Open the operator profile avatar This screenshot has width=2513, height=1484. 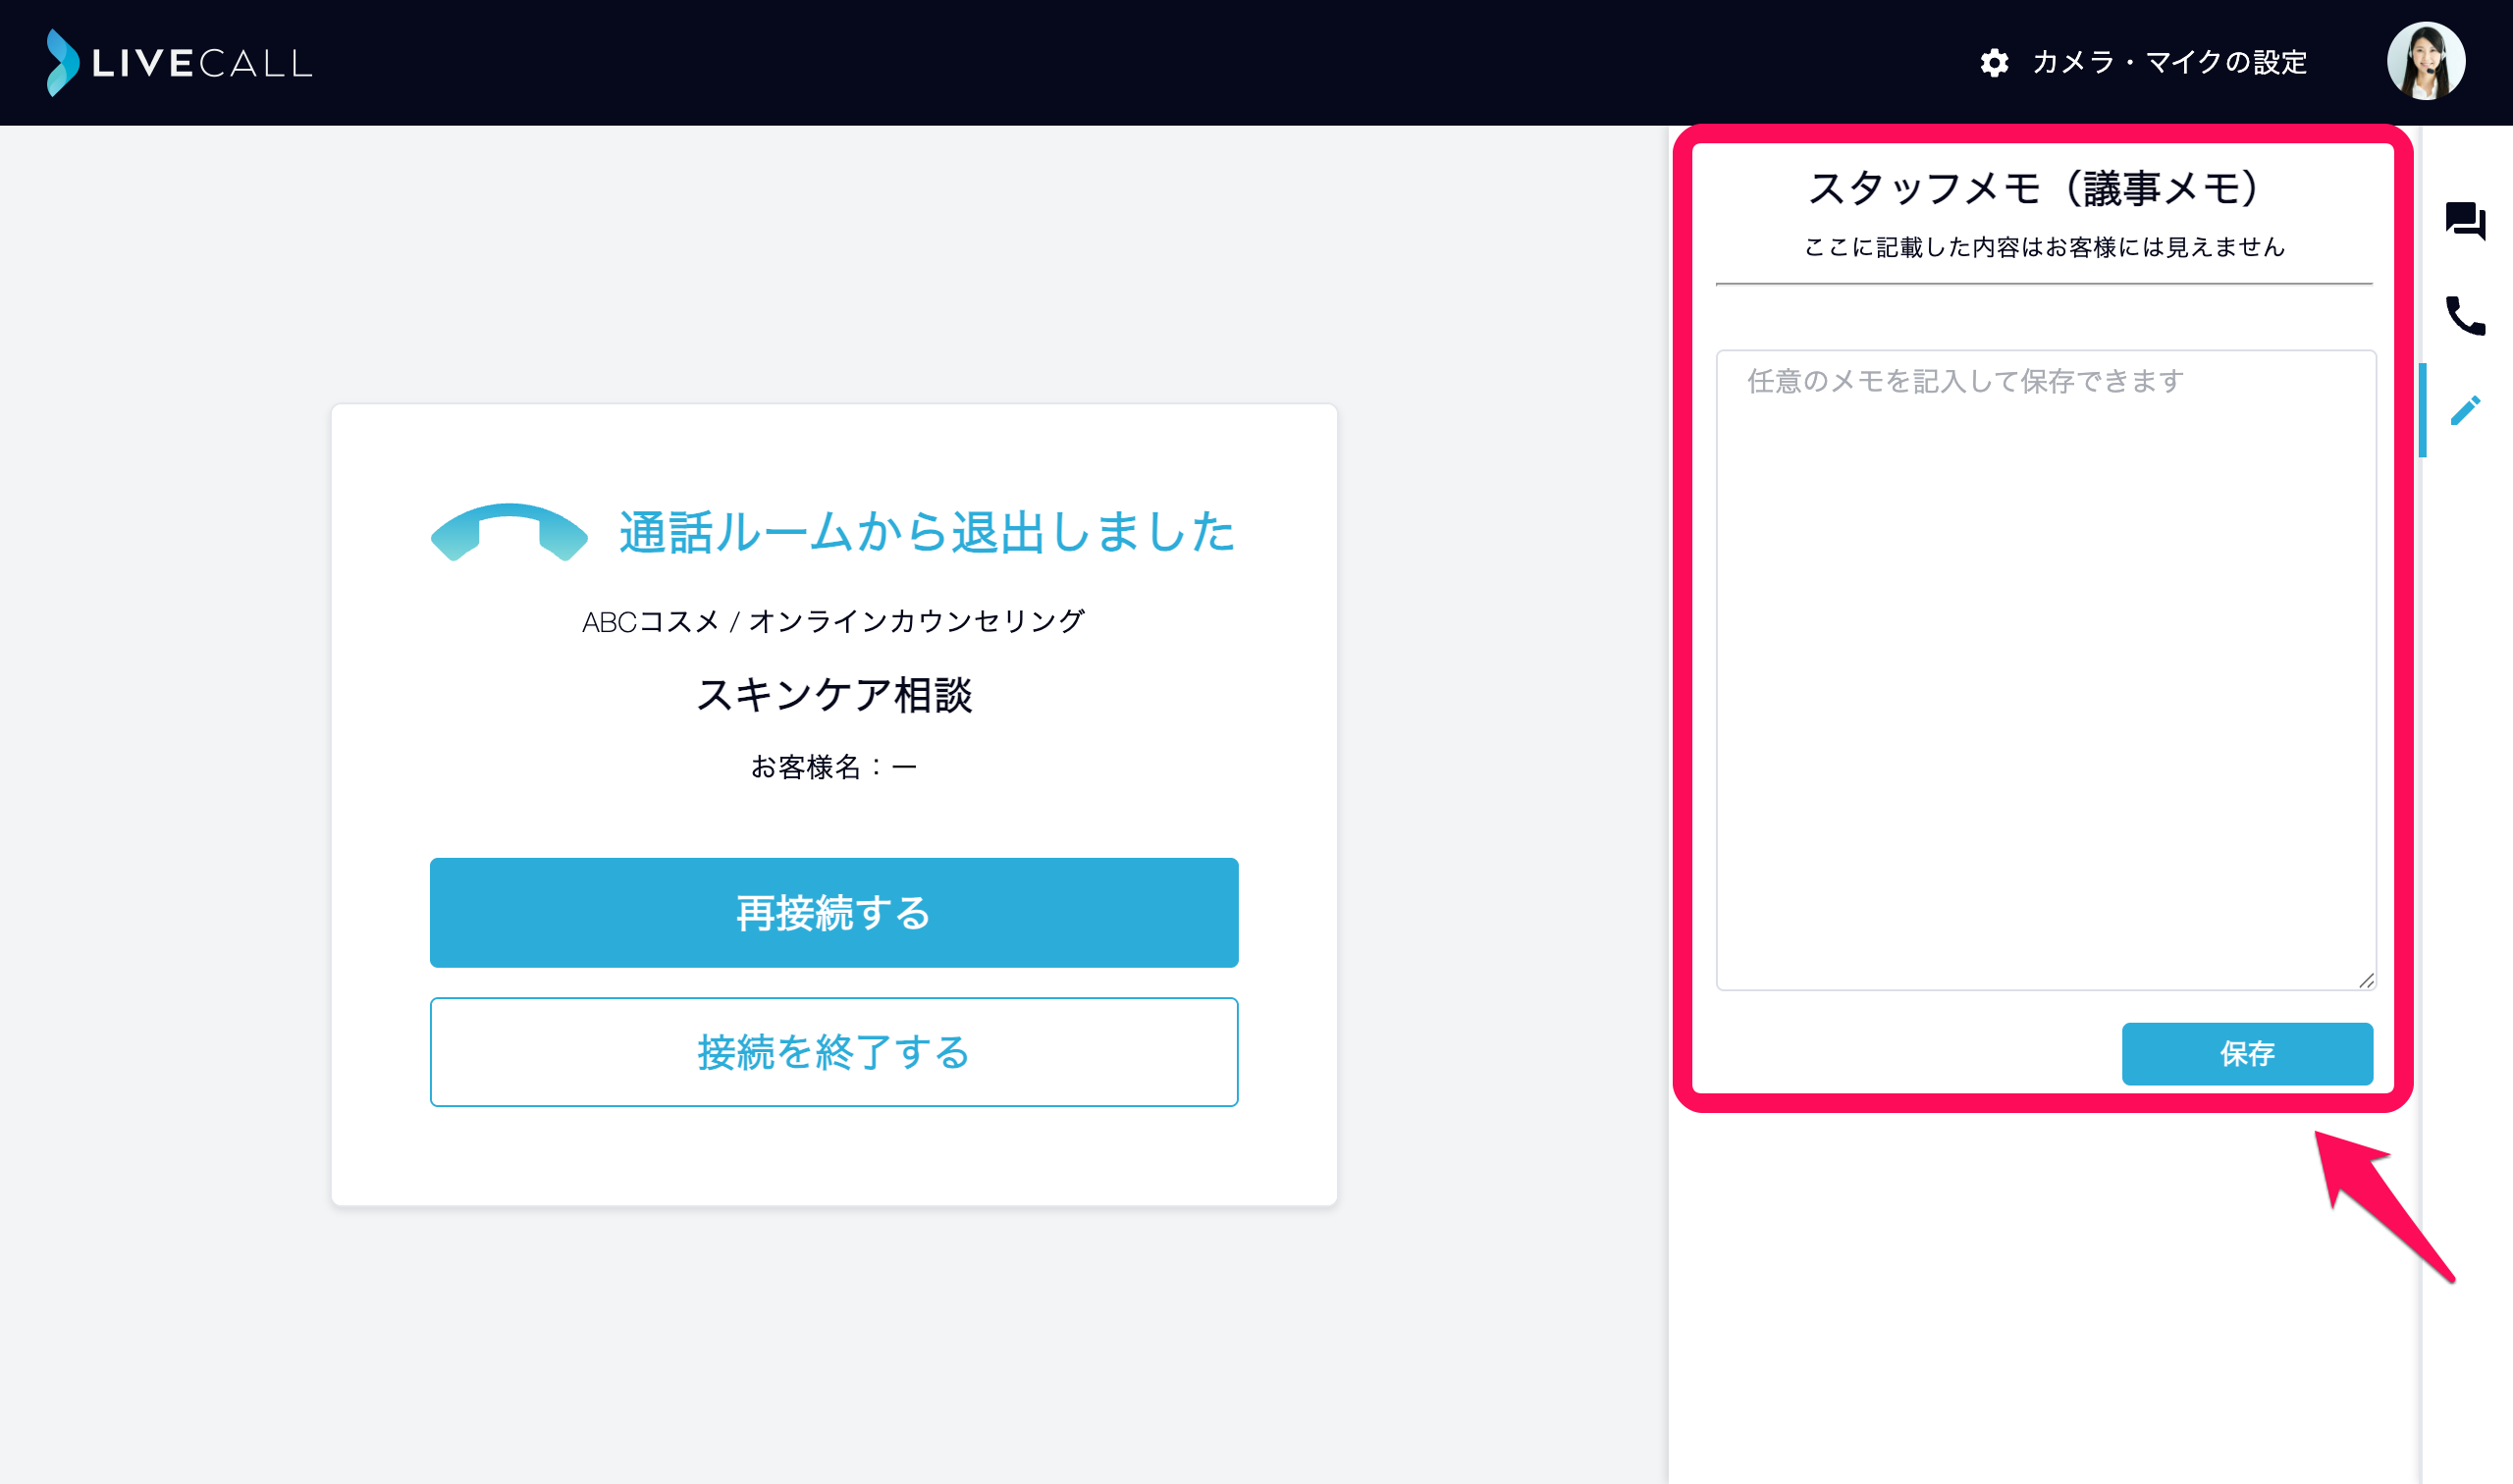(2426, 61)
